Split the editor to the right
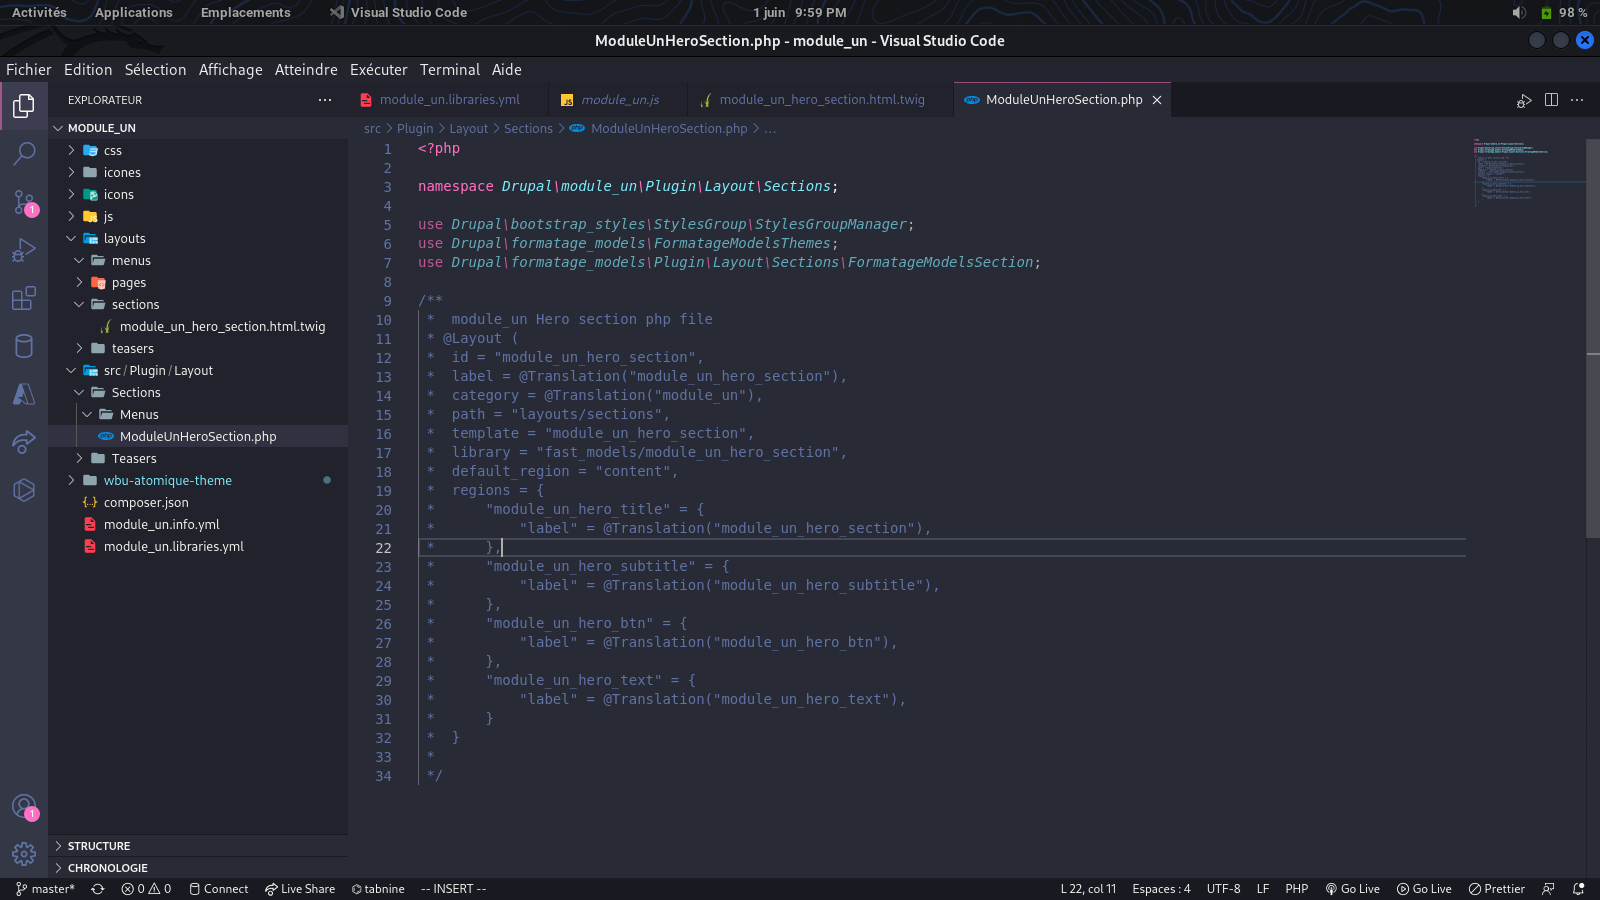1600x900 pixels. click(x=1551, y=100)
